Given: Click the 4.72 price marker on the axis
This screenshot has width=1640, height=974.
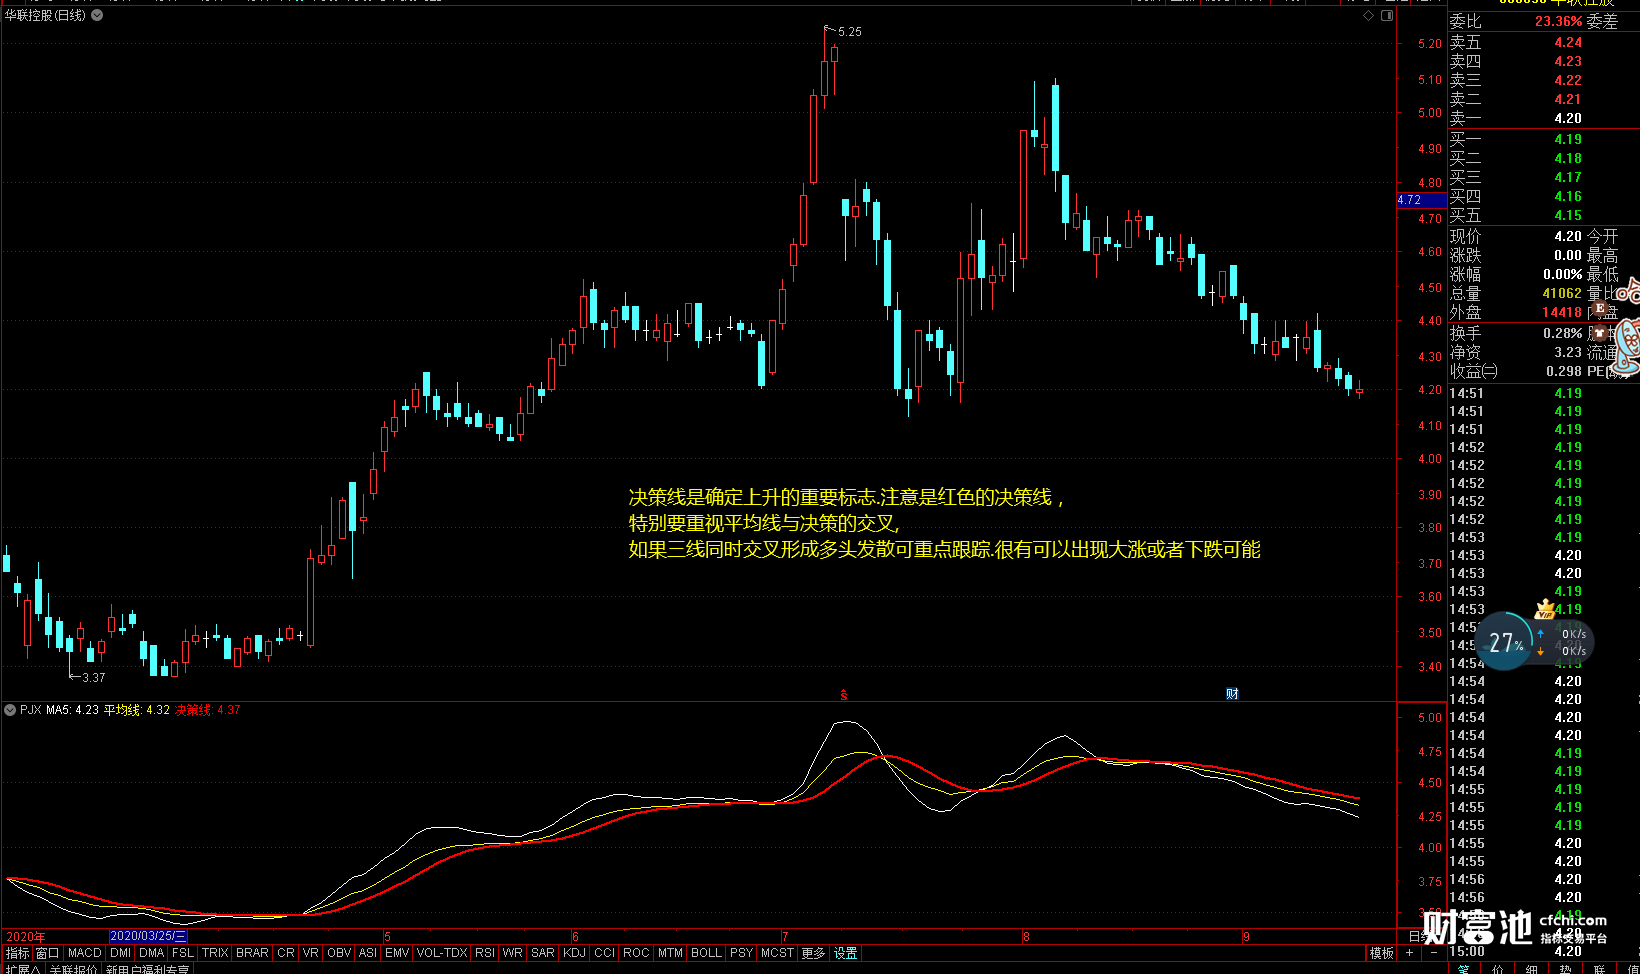Looking at the screenshot, I should coord(1421,200).
